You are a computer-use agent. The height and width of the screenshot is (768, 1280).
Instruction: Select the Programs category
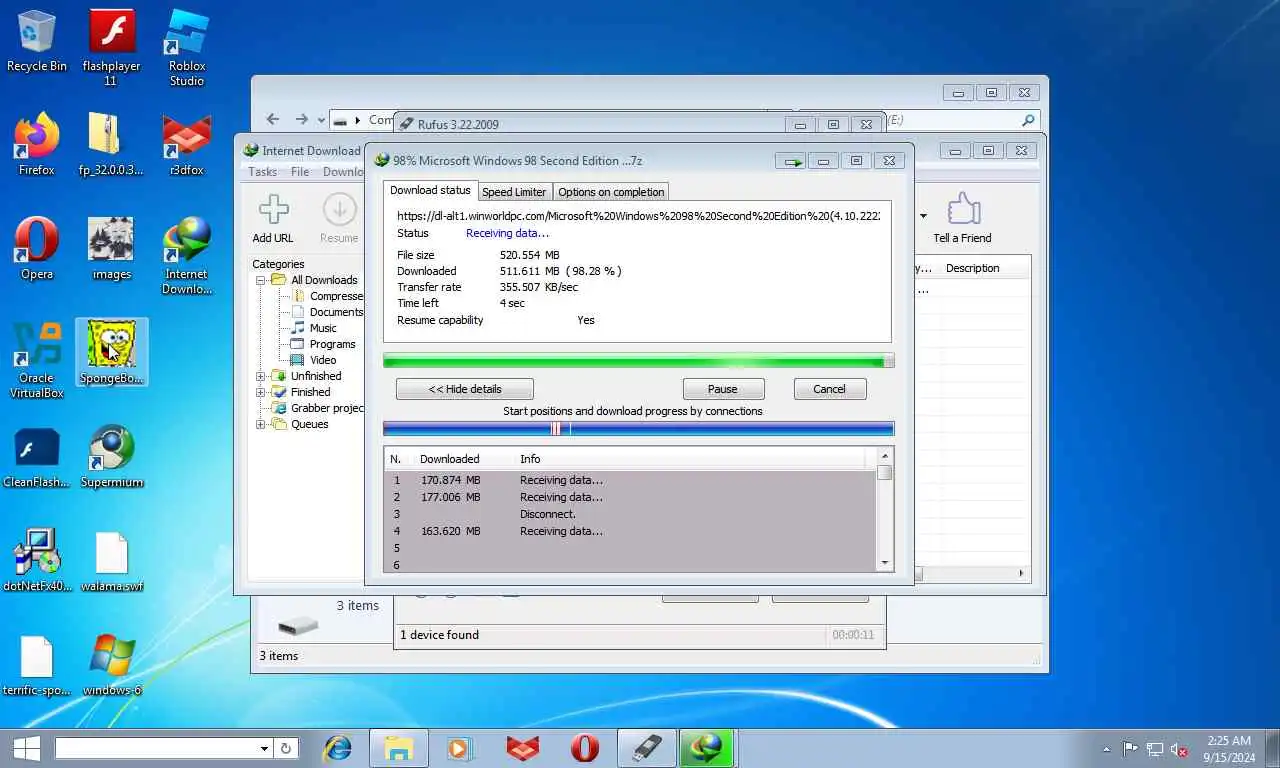point(323,344)
